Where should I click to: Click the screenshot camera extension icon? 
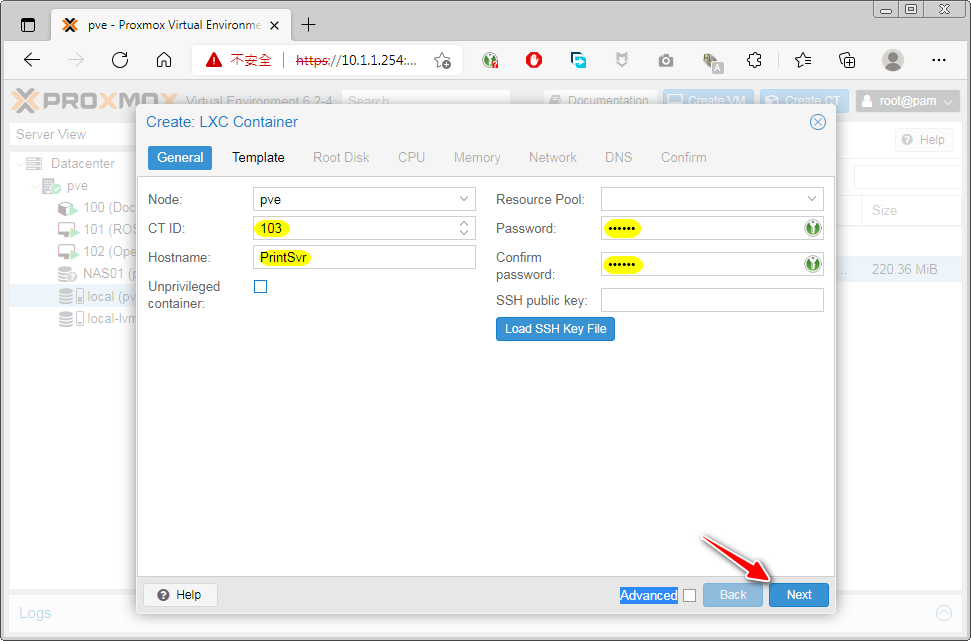point(666,60)
